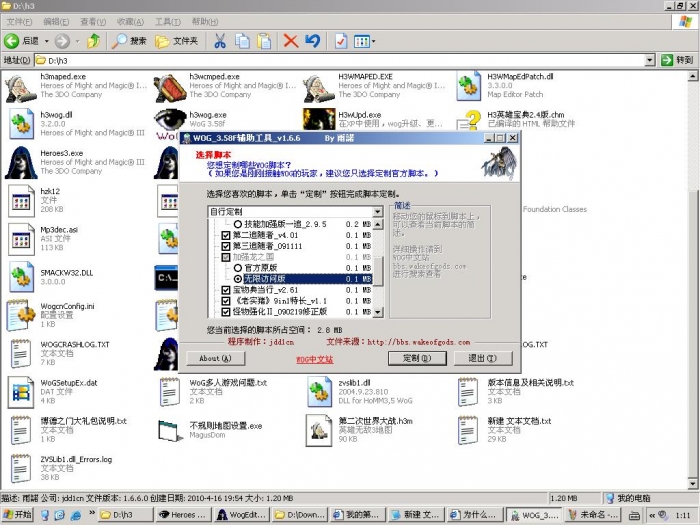The image size is (700, 525).
Task: Click the Properties checkmark icon
Action: pos(341,41)
